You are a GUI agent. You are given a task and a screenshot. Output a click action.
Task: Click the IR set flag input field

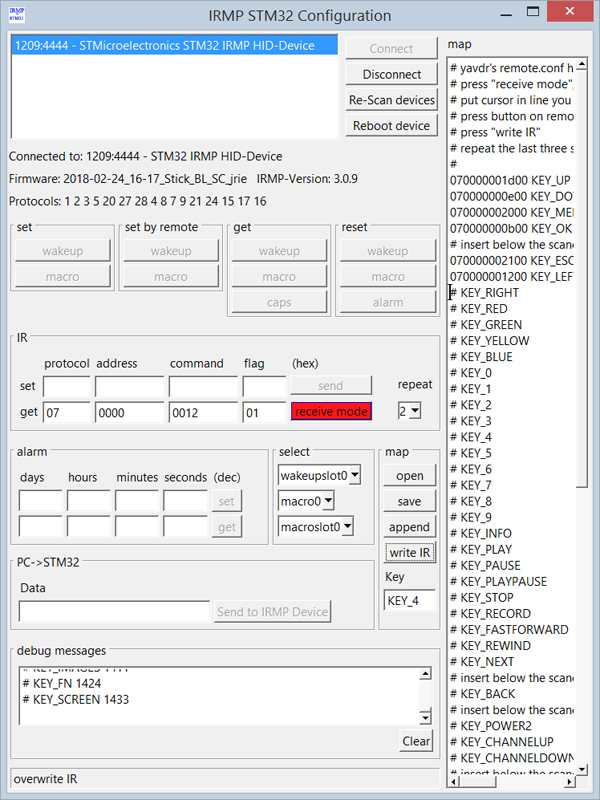click(x=264, y=386)
